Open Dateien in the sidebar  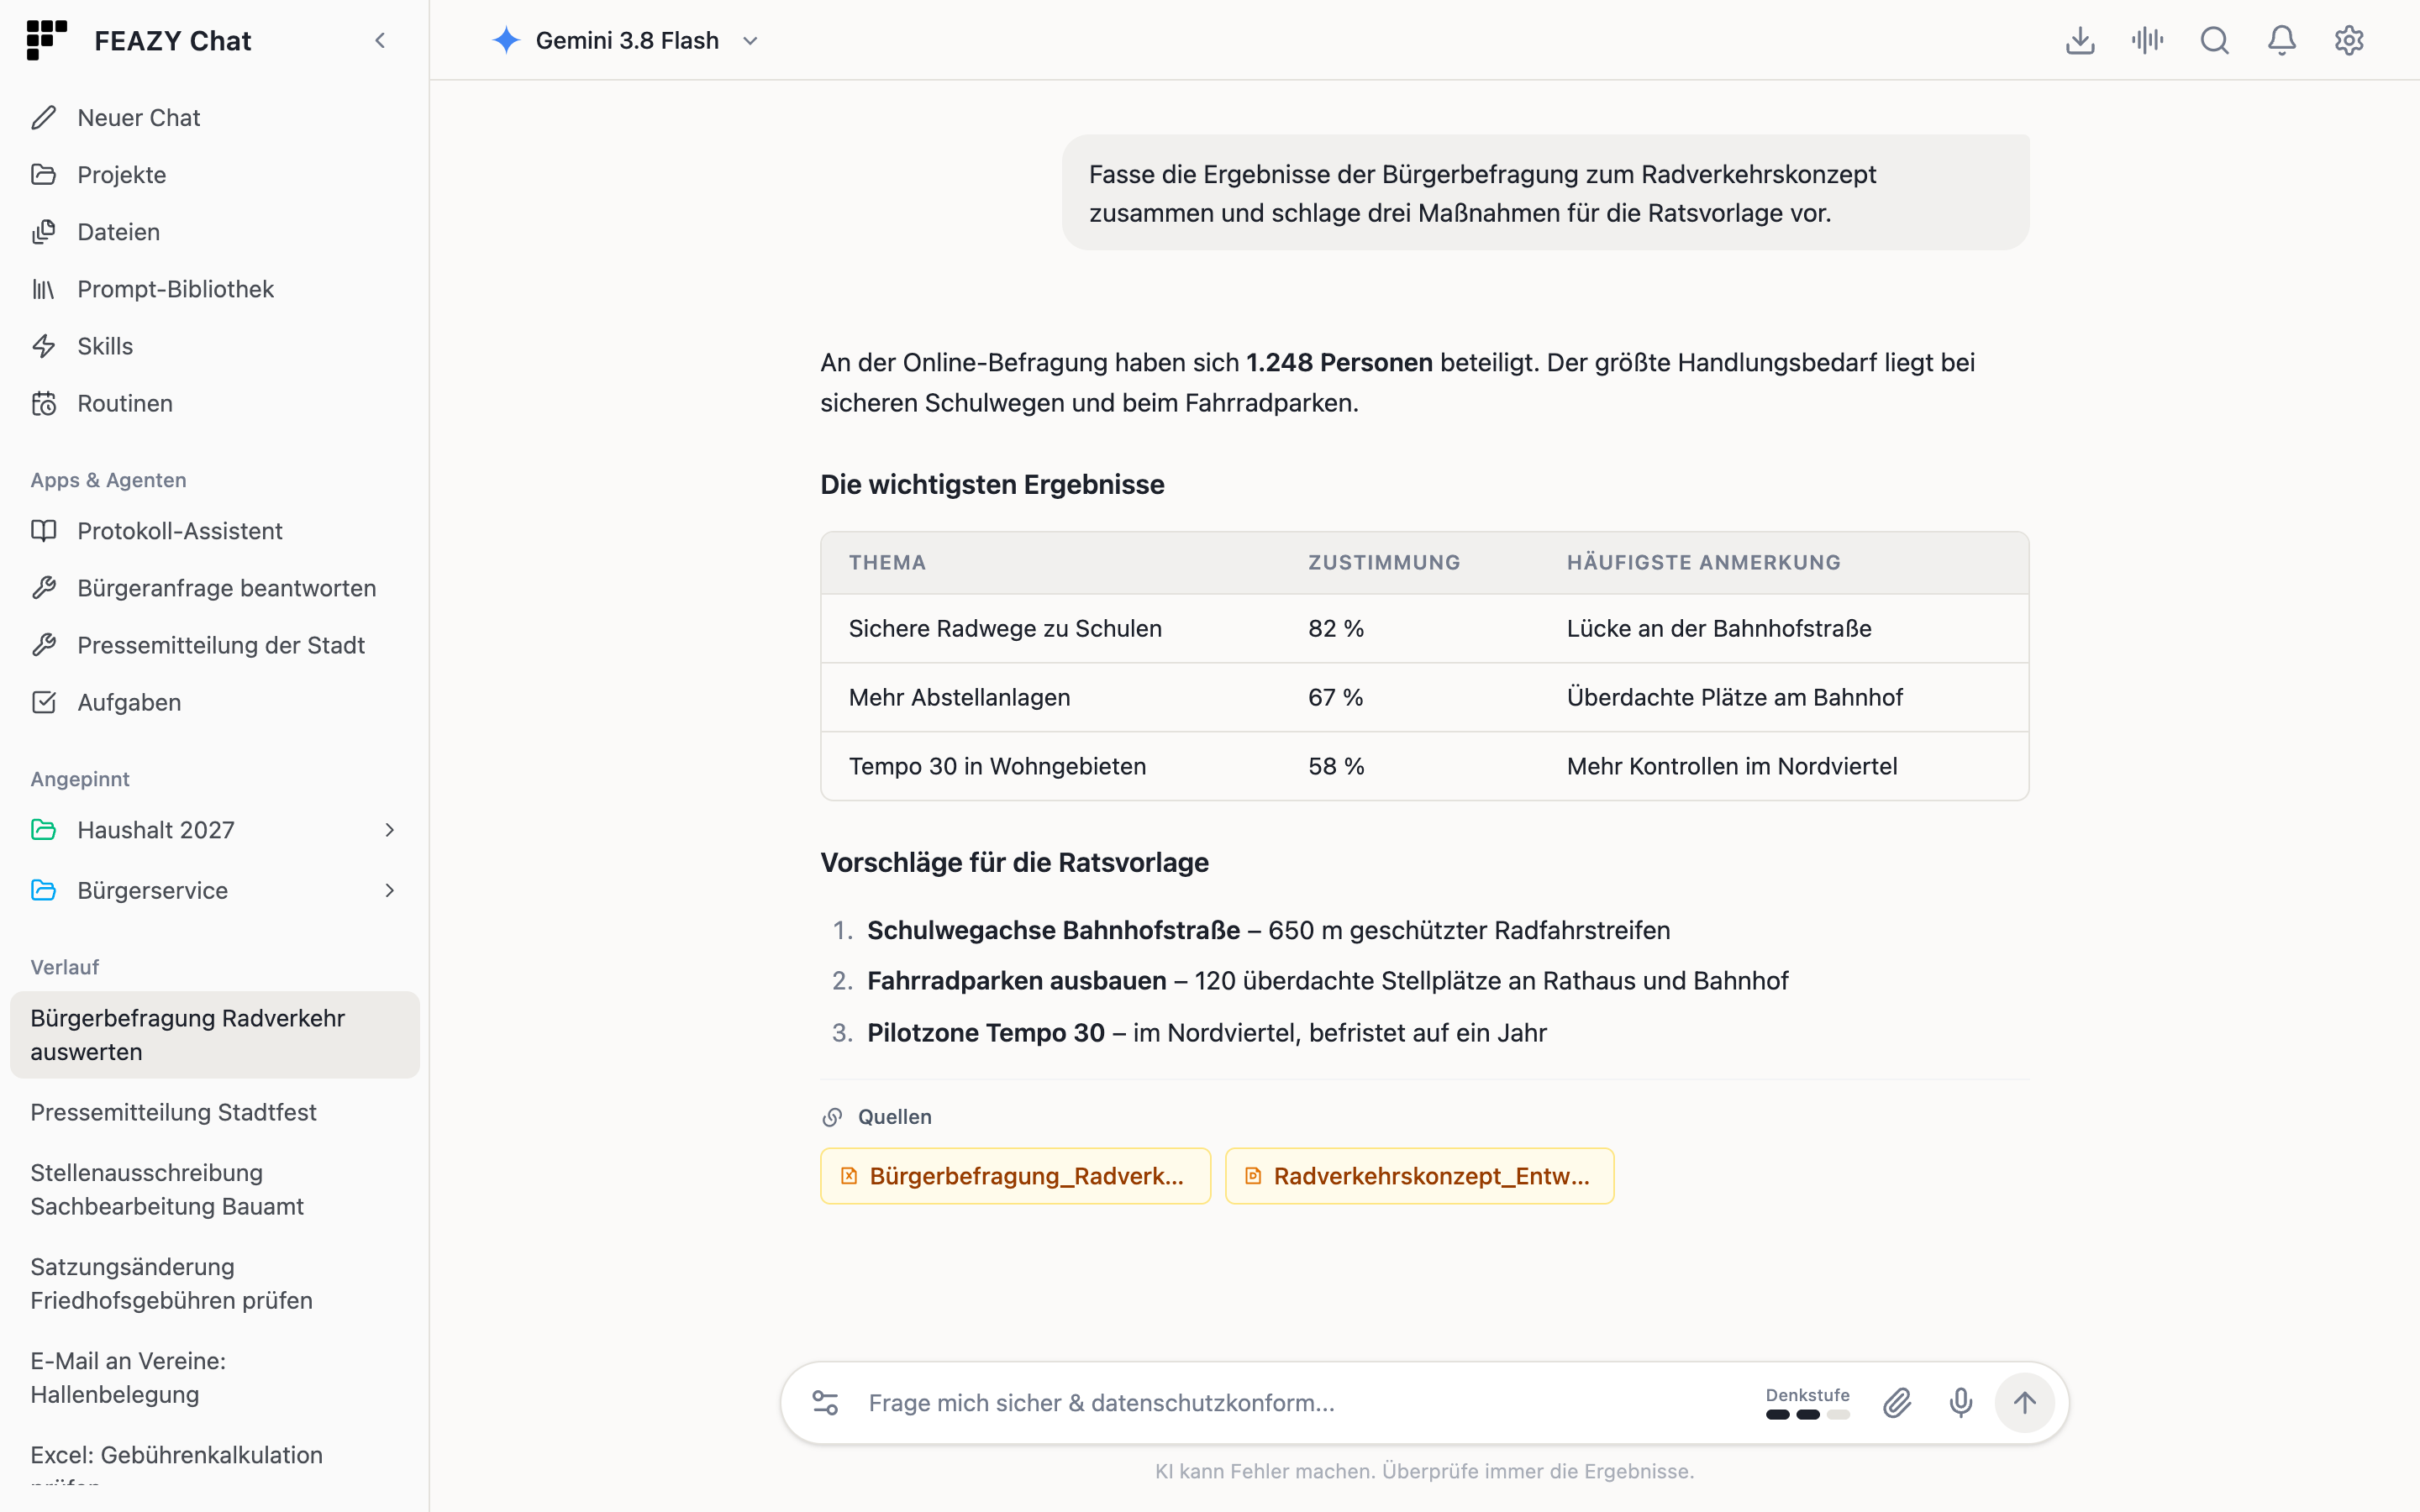coord(214,232)
